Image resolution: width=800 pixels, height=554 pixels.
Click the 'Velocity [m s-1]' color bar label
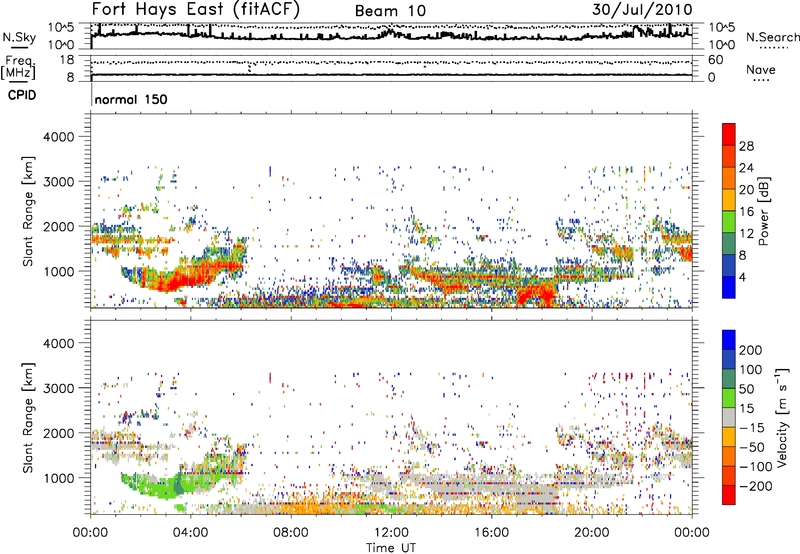(x=782, y=417)
